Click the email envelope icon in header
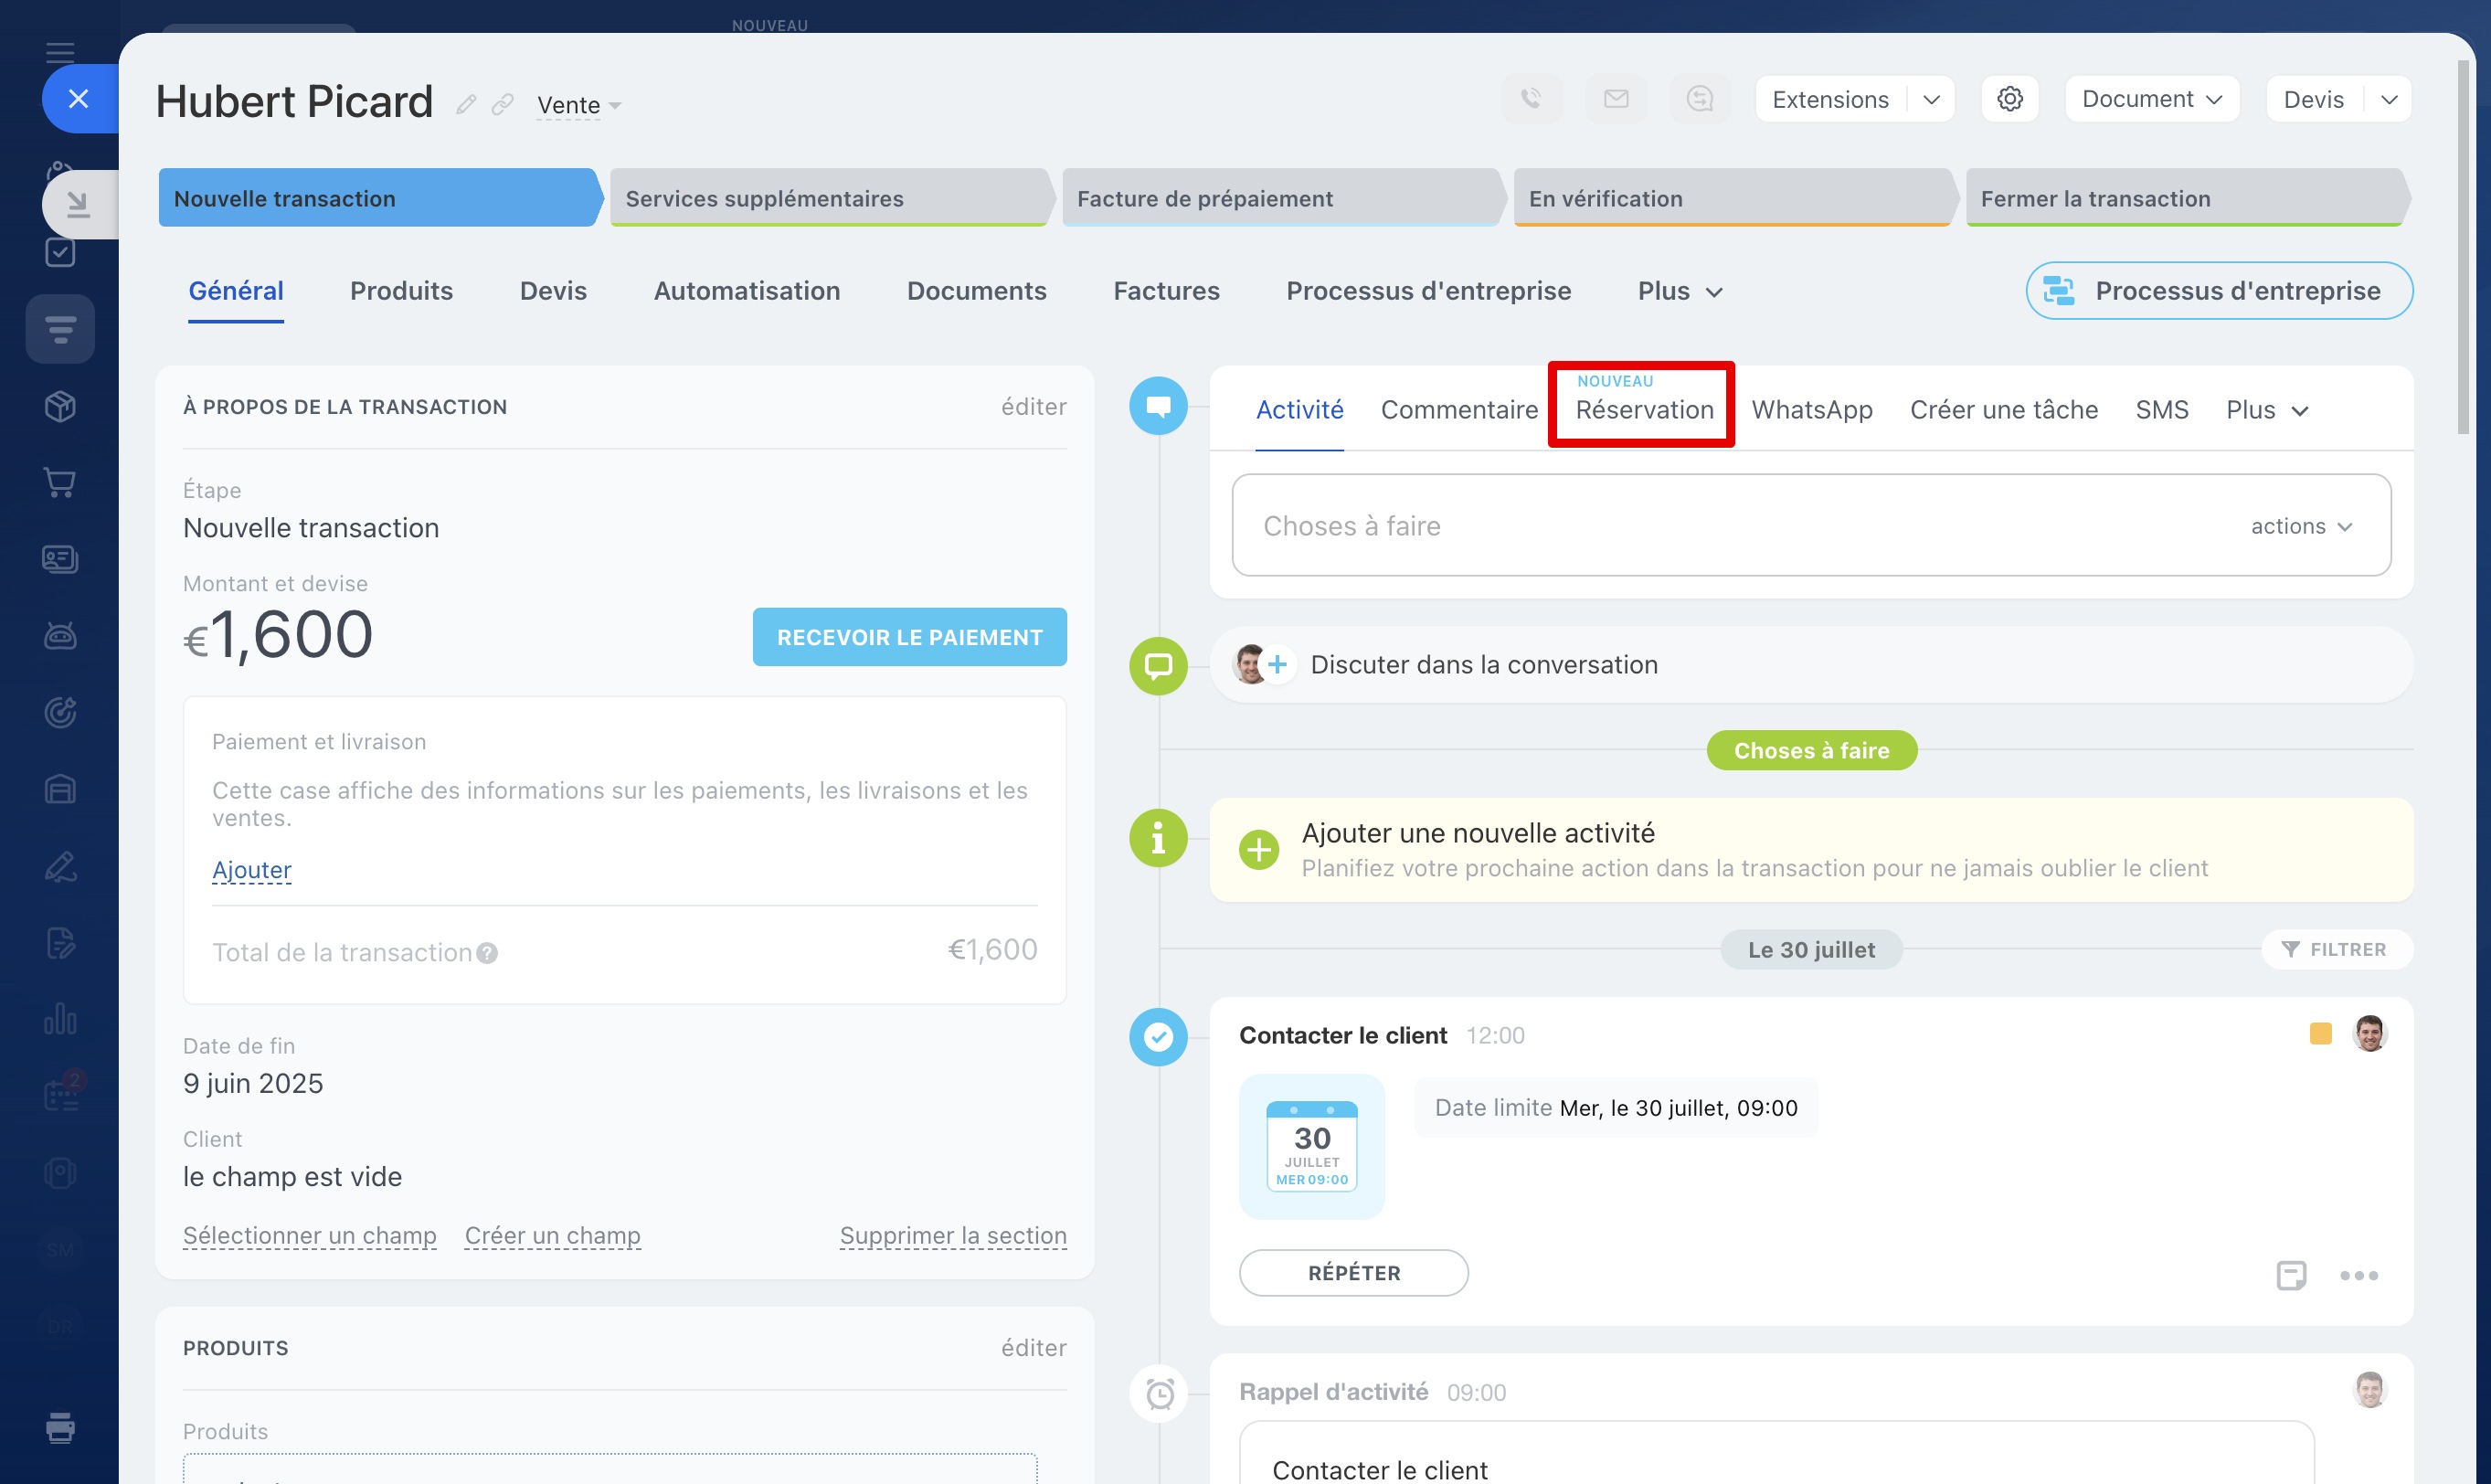Image resolution: width=2491 pixels, height=1484 pixels. [x=1616, y=99]
